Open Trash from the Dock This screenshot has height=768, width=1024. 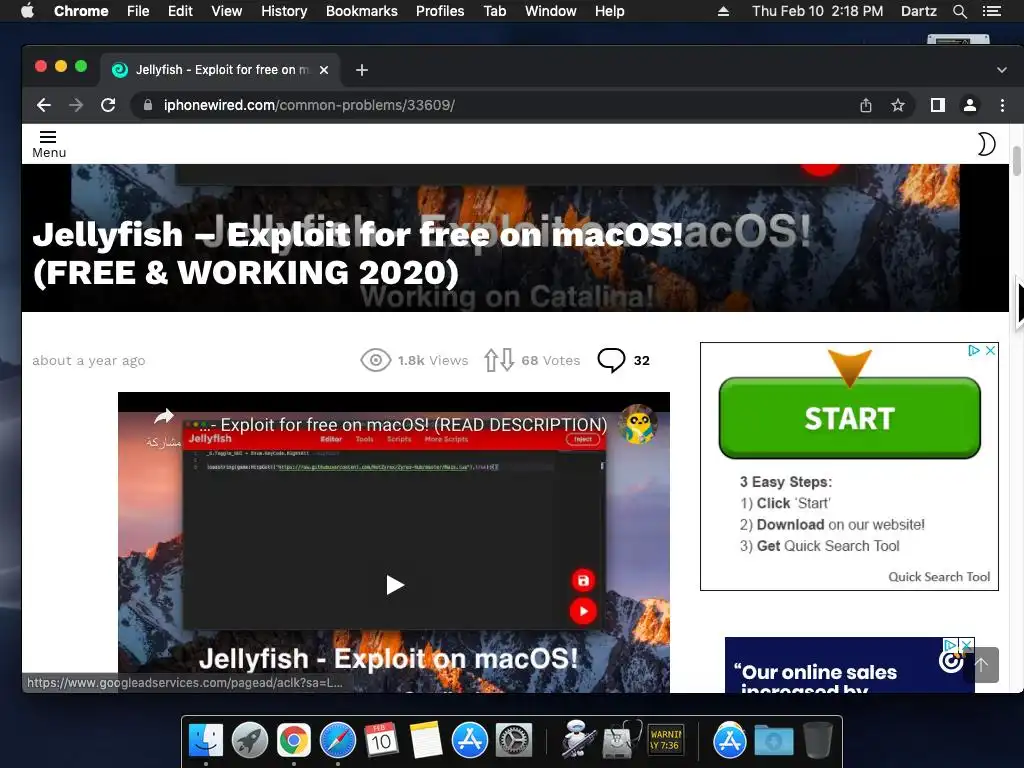point(818,741)
